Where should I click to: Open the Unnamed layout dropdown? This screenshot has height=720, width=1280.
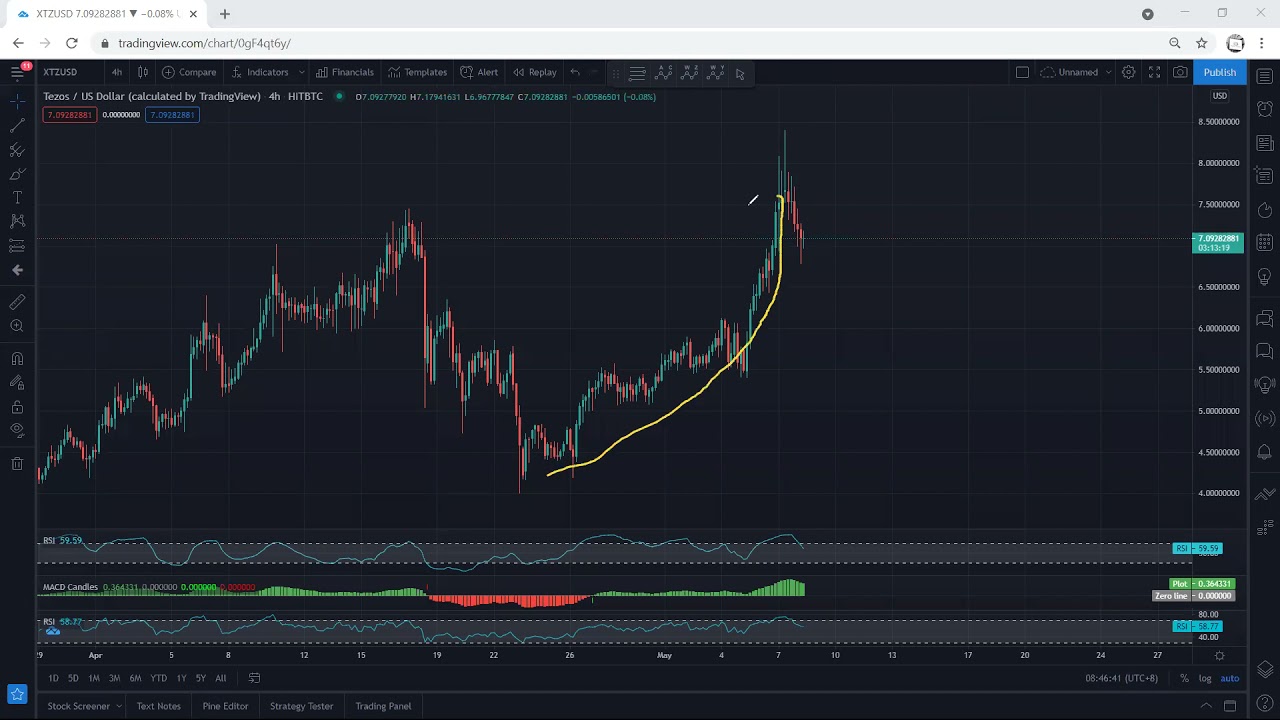(1076, 72)
